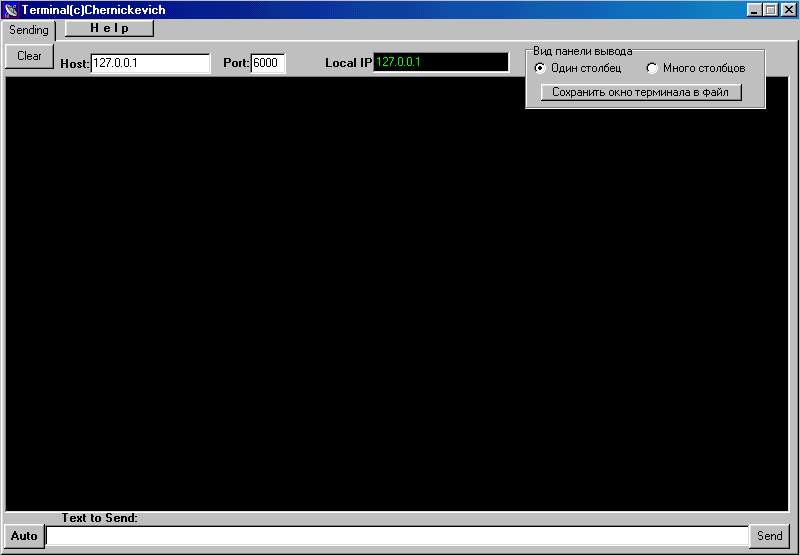This screenshot has width=800, height=555.
Task: Click the green Local IP display field
Action: point(440,62)
